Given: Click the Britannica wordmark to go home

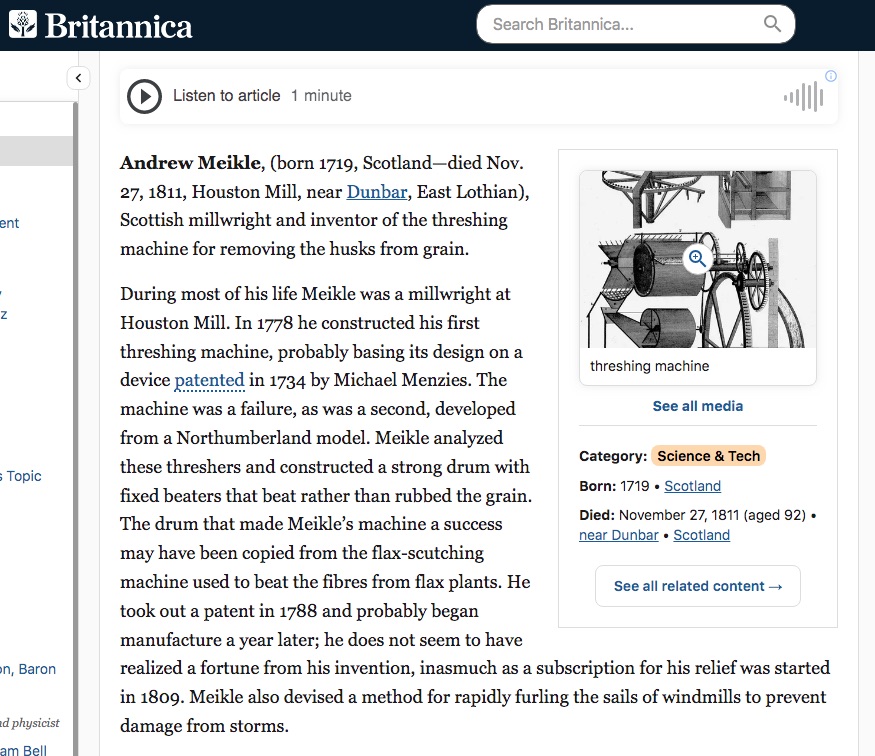Looking at the screenshot, I should click(x=118, y=25).
